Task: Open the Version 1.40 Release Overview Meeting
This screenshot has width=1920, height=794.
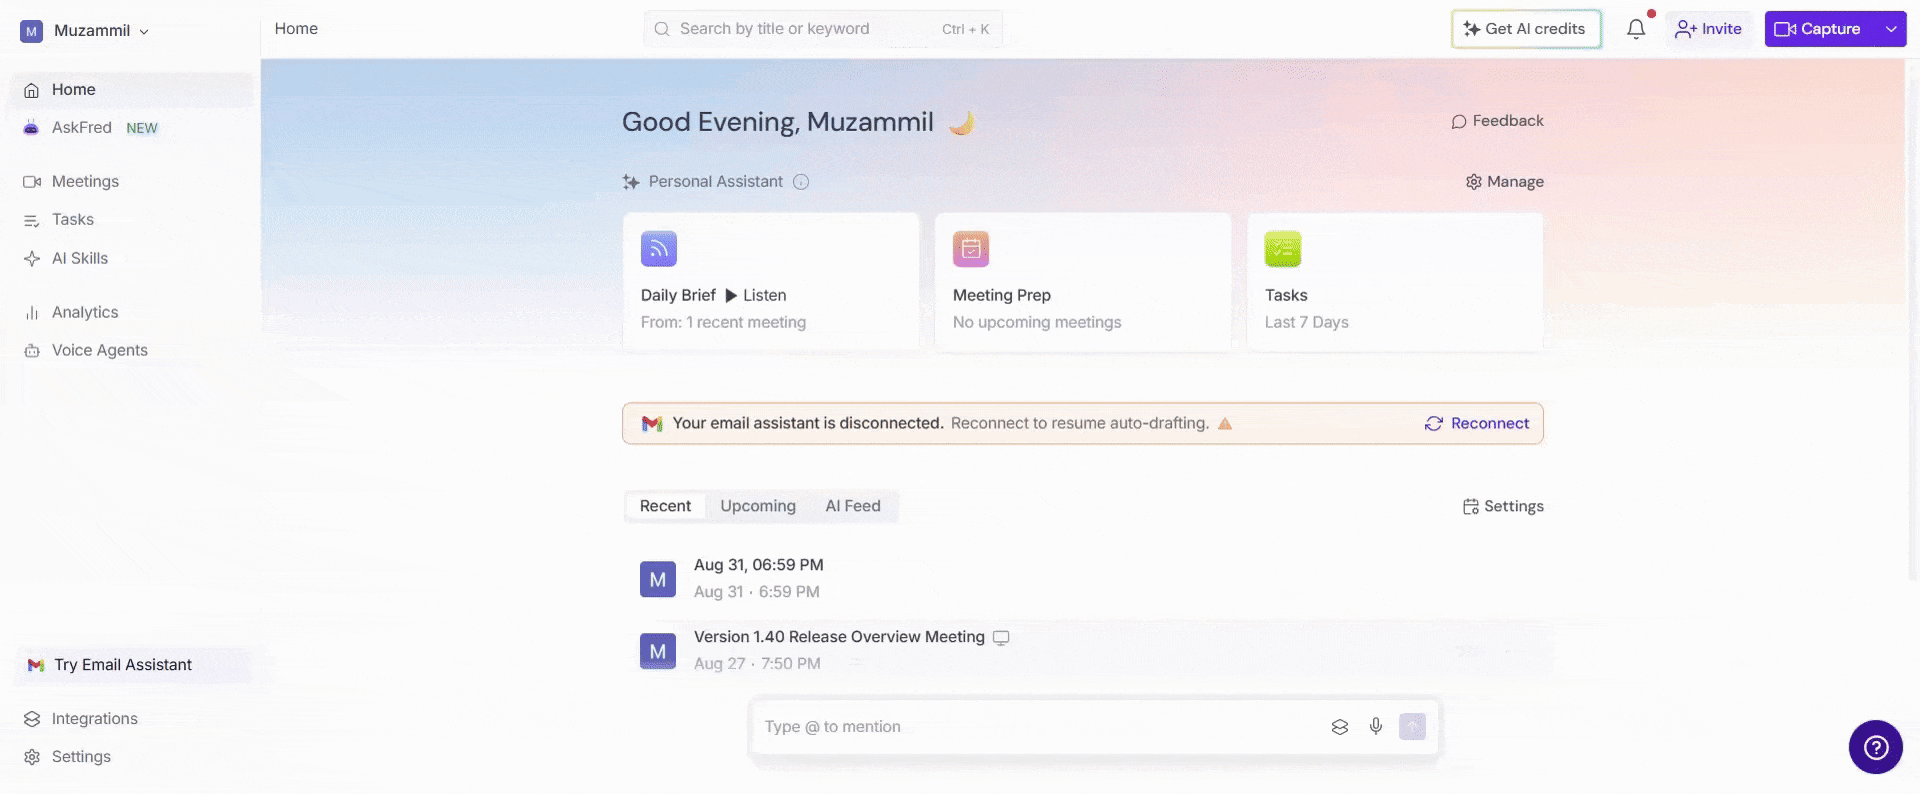Action: coord(839,637)
